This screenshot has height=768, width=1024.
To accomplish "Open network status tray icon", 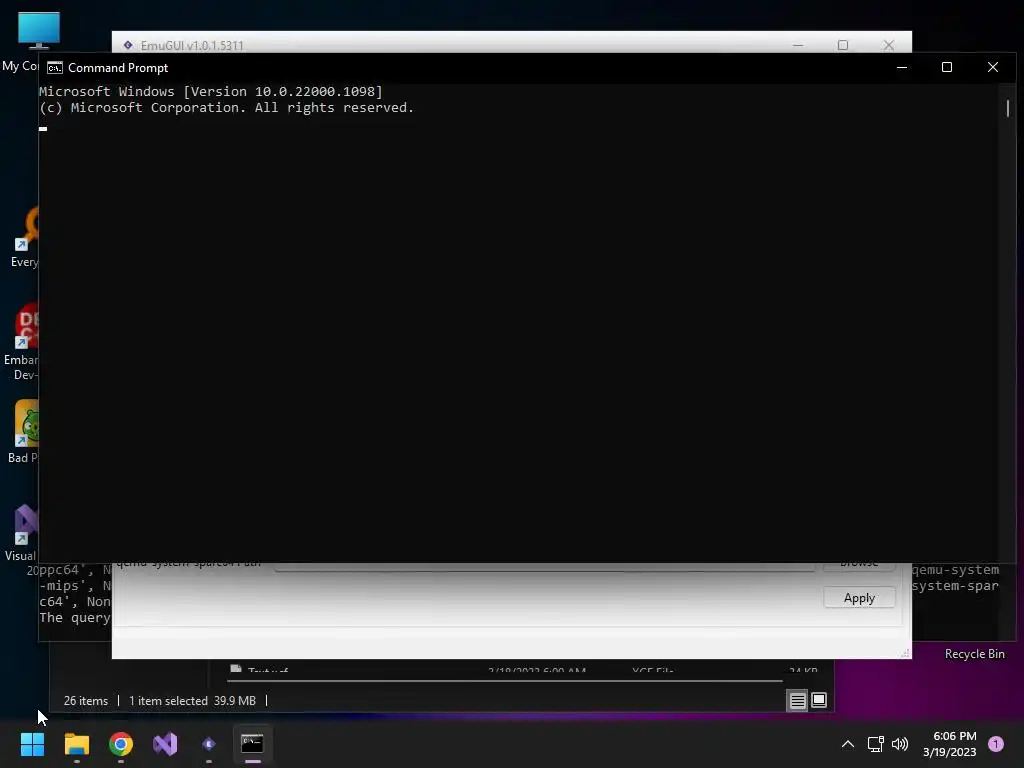I will click(875, 744).
